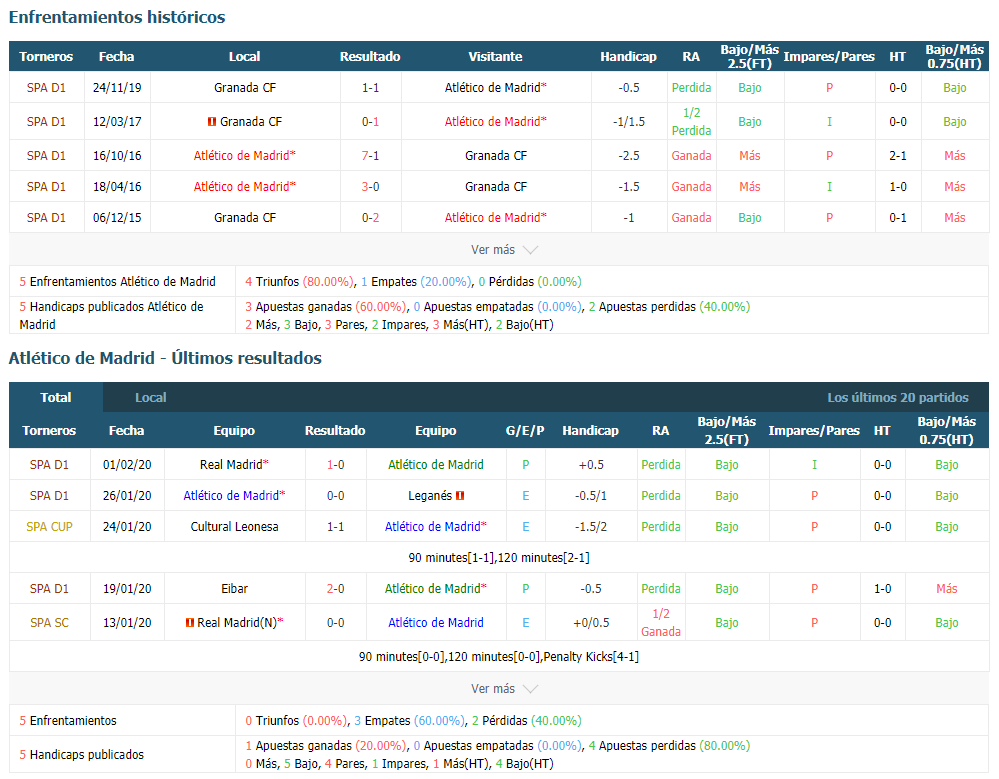This screenshot has width=999, height=779.
Task: Click the 3-0 result on 18/04/16
Action: 370,187
